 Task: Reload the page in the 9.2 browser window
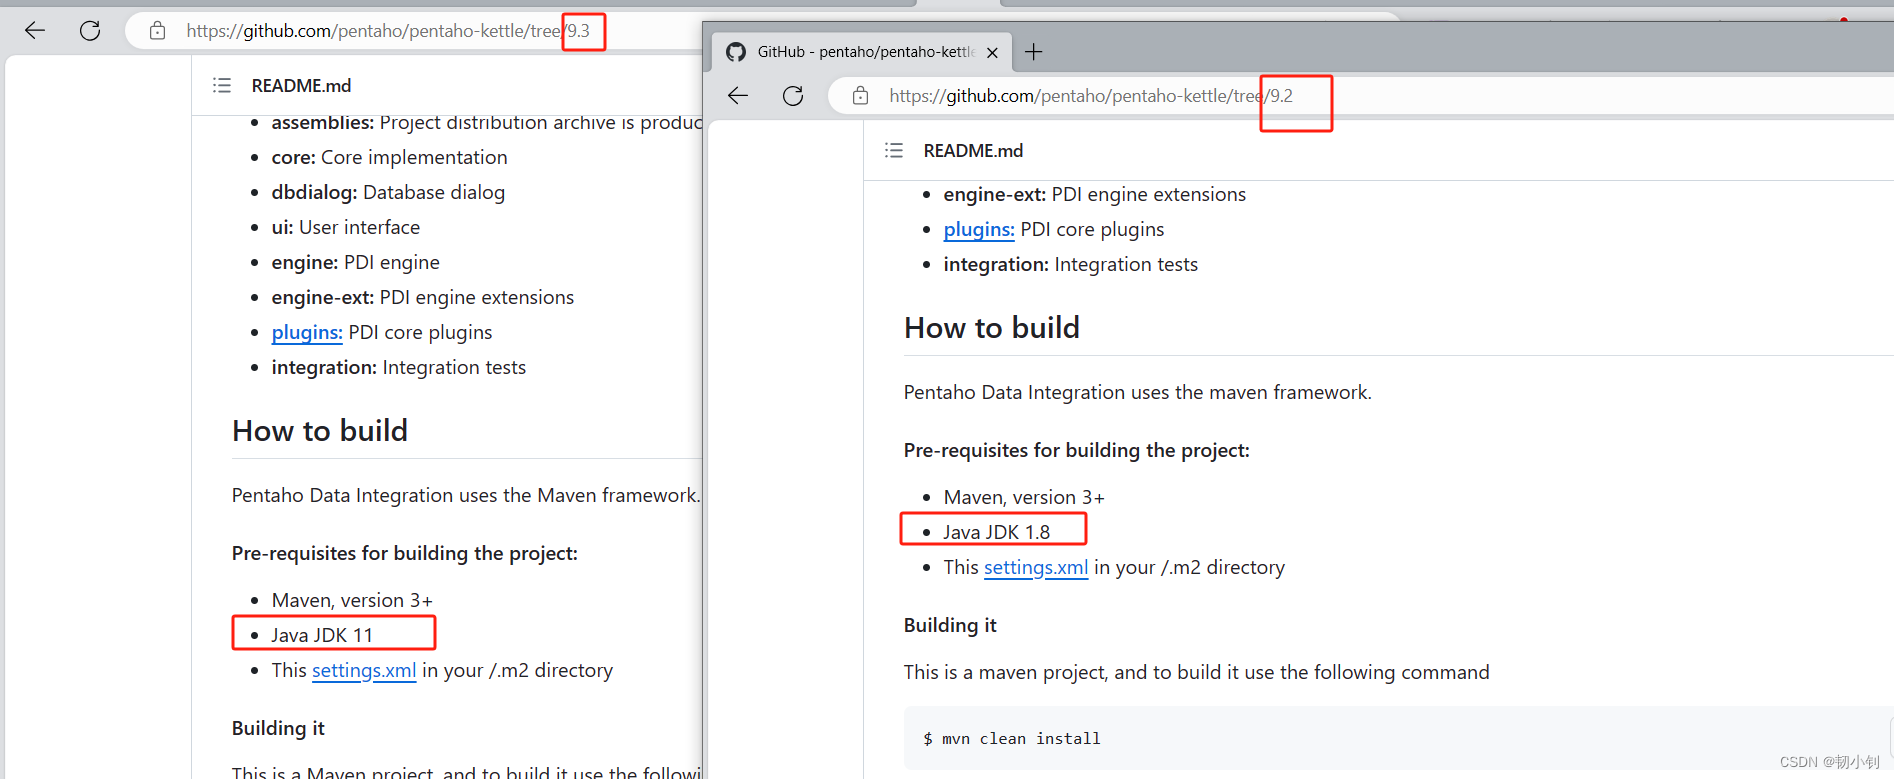pos(793,96)
